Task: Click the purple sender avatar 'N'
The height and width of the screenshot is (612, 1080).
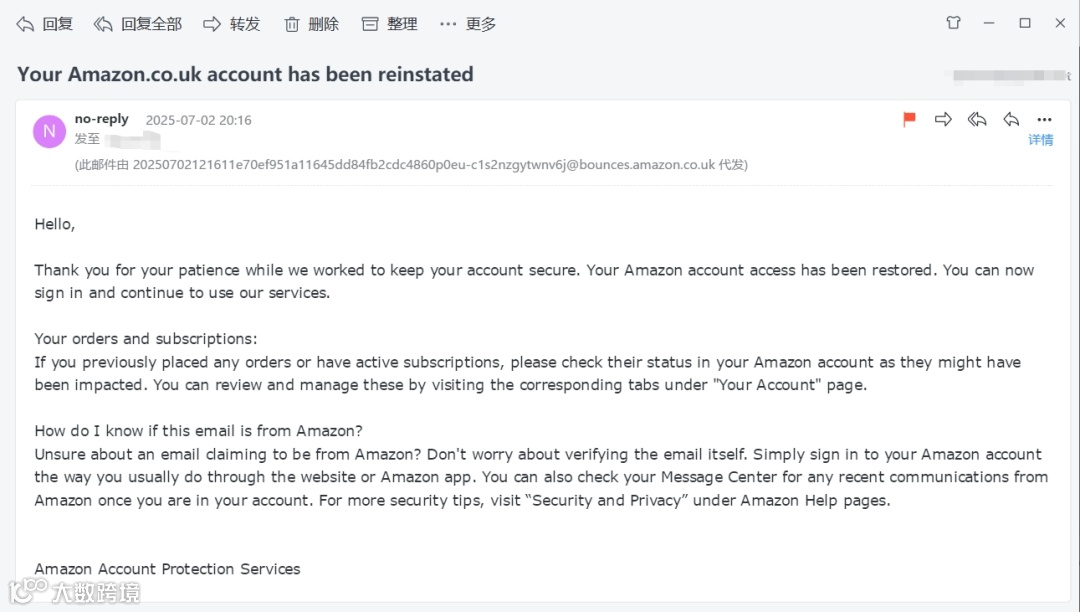Action: point(49,132)
